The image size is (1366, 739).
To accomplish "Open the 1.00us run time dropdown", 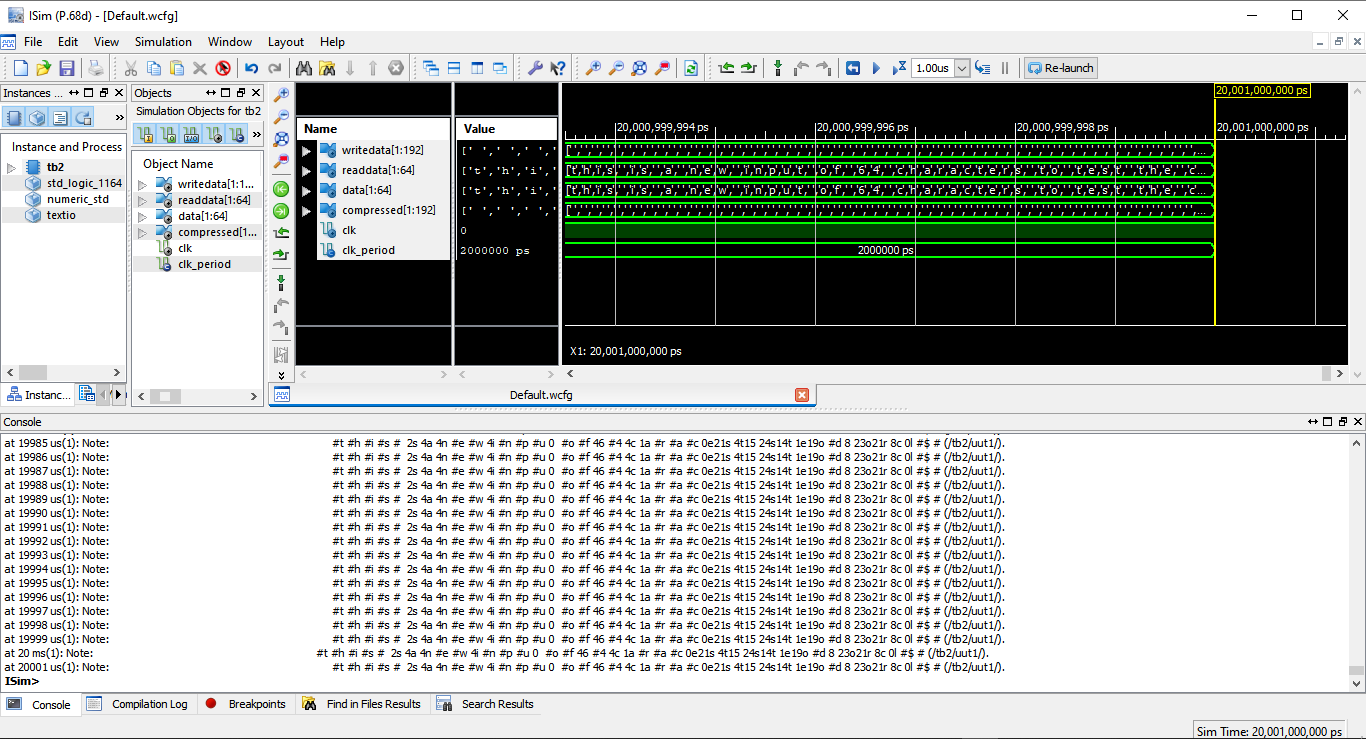I will click(962, 68).
